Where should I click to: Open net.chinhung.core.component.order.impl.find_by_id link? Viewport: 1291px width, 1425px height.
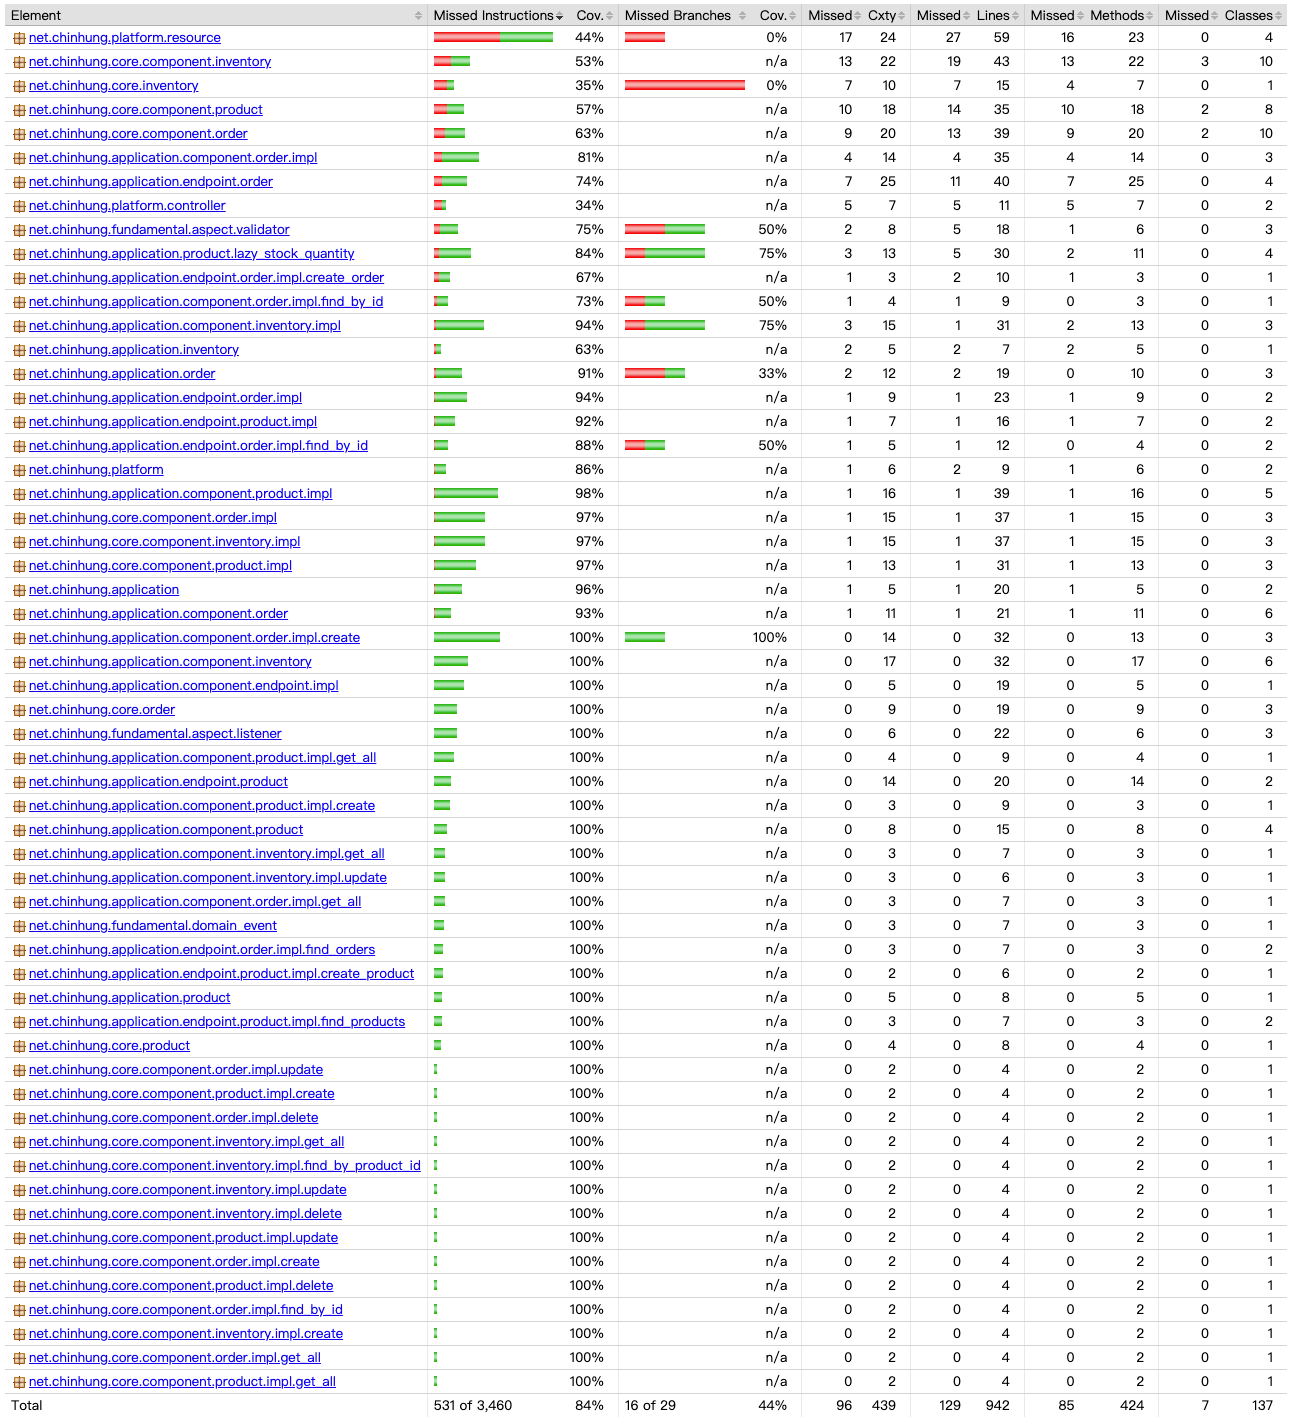(186, 1310)
